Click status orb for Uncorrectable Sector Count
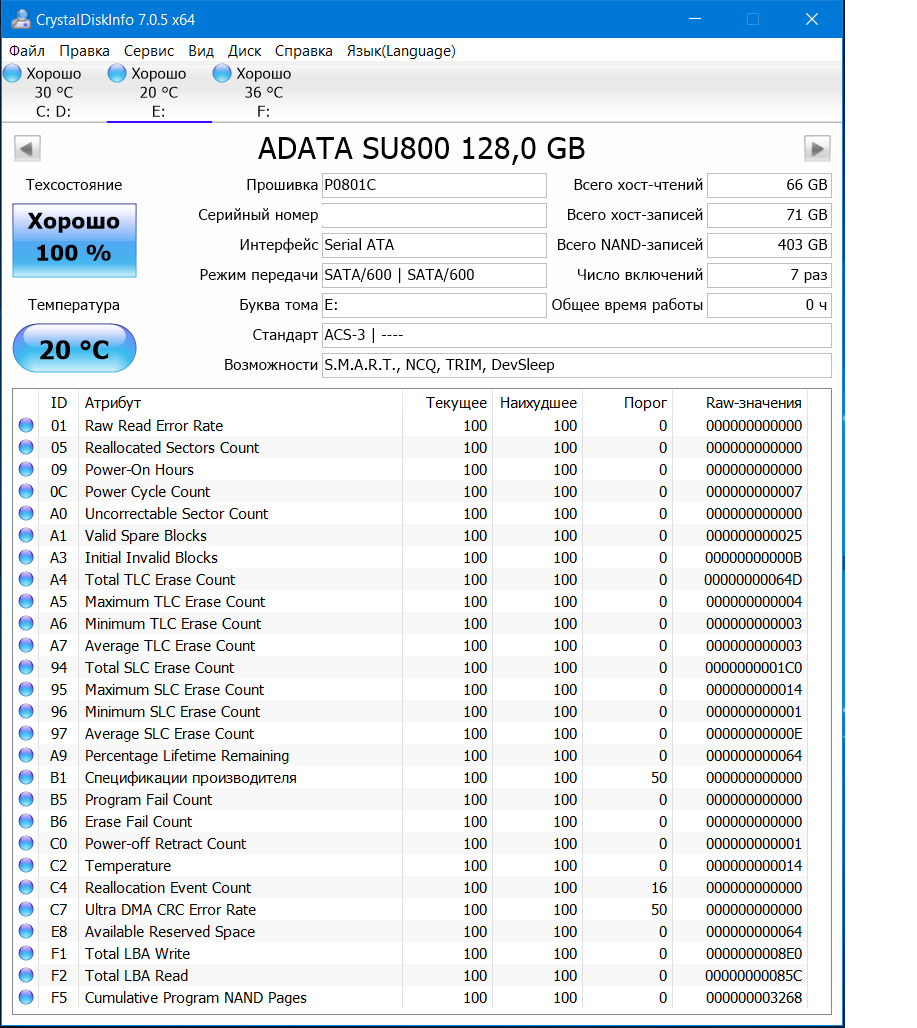This screenshot has width=917, height=1028. [x=26, y=513]
